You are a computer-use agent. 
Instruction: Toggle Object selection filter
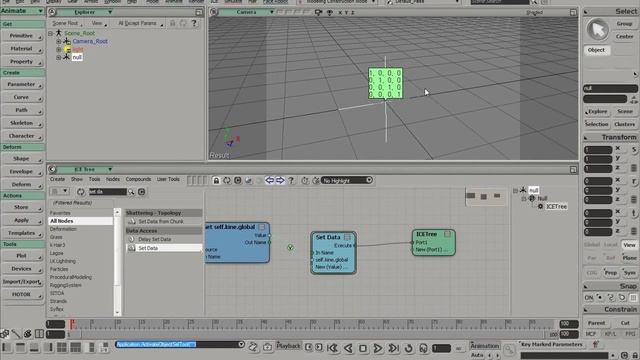pyautogui.click(x=596, y=50)
